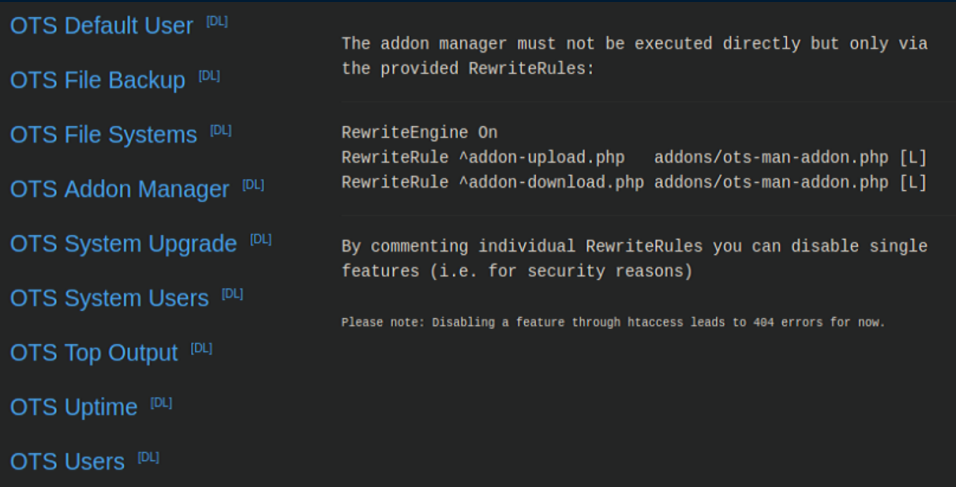Open the OTS System Upgrade link

pyautogui.click(x=123, y=244)
